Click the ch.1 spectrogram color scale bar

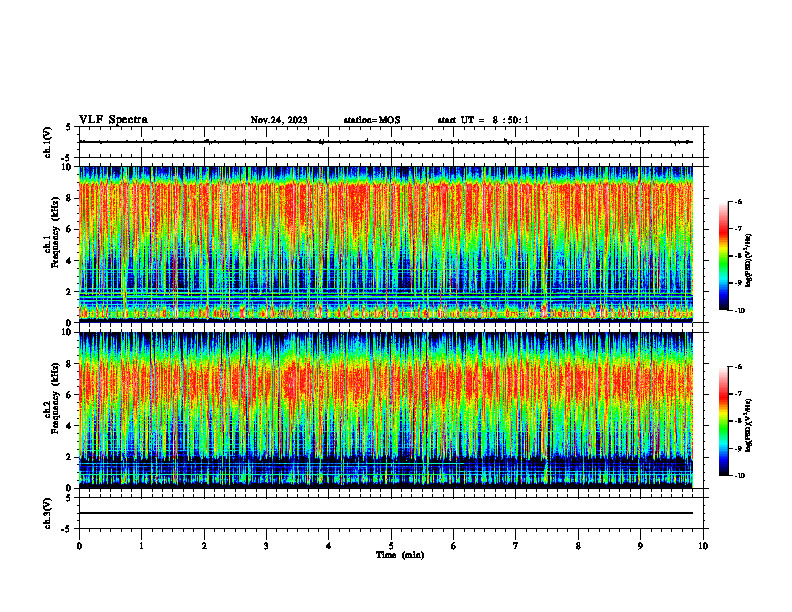pyautogui.click(x=724, y=256)
